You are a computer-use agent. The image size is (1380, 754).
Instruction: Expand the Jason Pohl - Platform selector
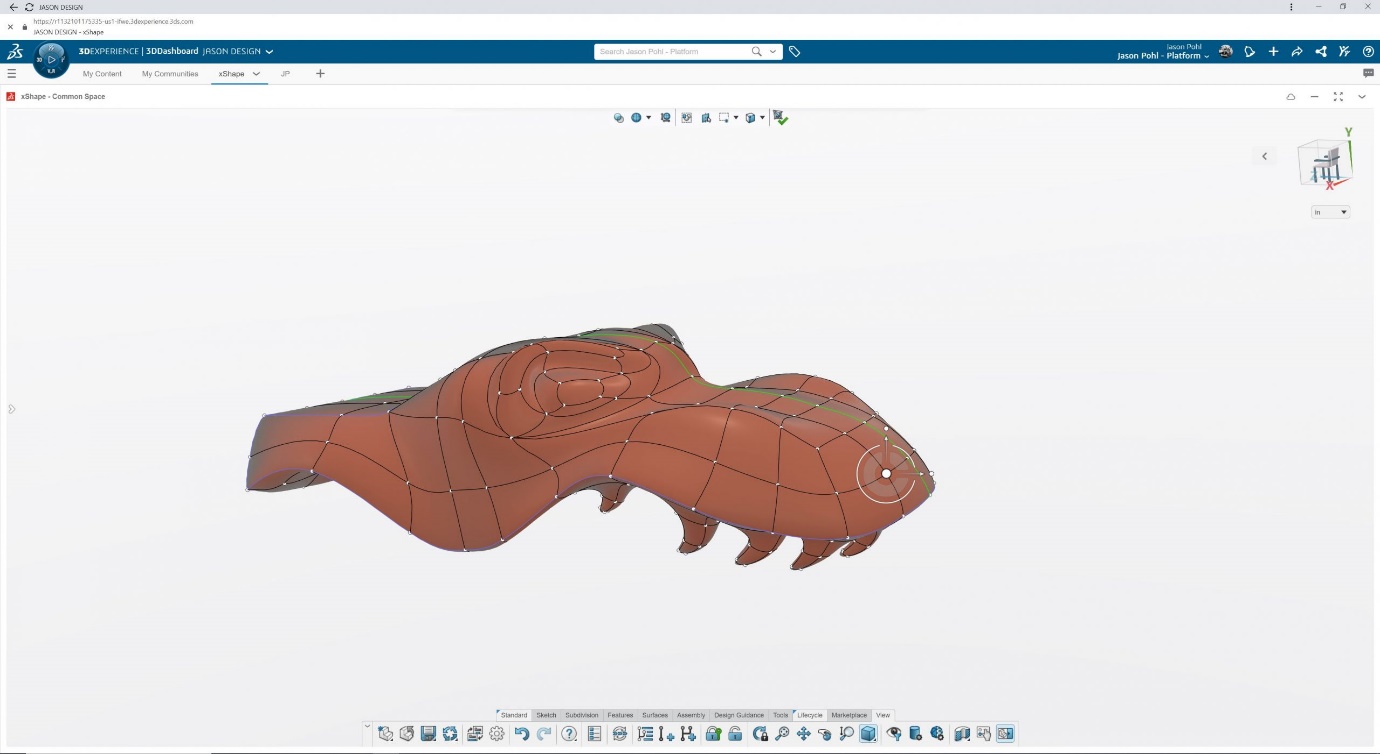click(1163, 57)
